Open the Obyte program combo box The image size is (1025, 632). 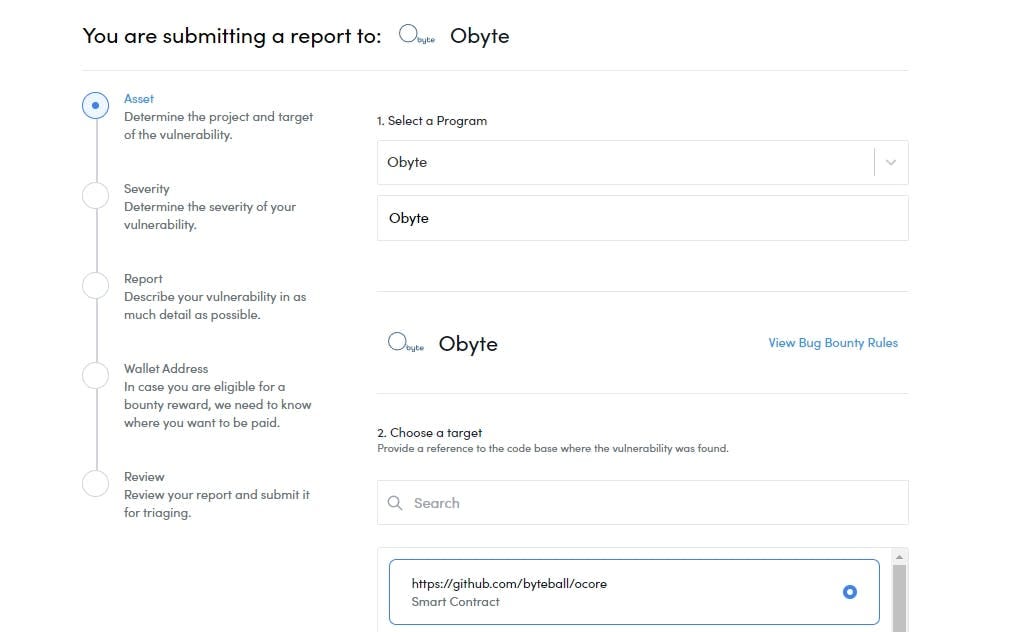(642, 162)
